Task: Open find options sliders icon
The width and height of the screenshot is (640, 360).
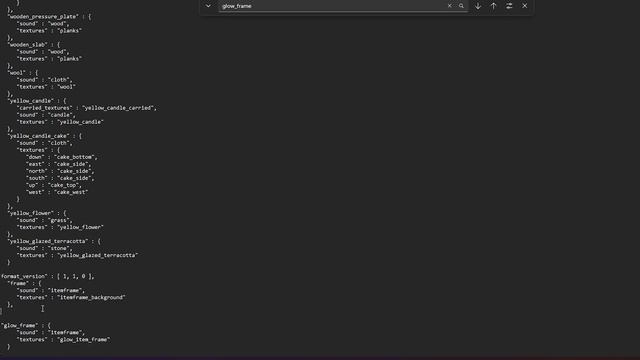Action: pos(509,6)
